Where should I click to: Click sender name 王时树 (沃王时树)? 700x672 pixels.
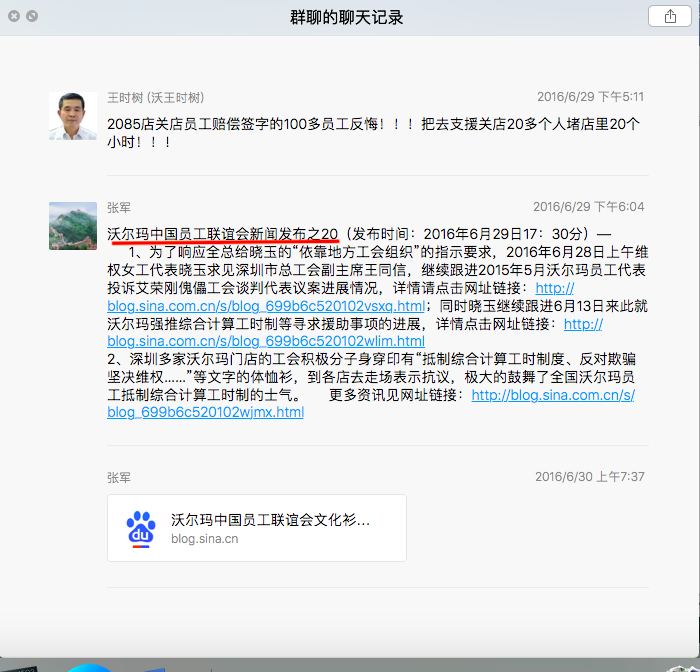(x=155, y=97)
